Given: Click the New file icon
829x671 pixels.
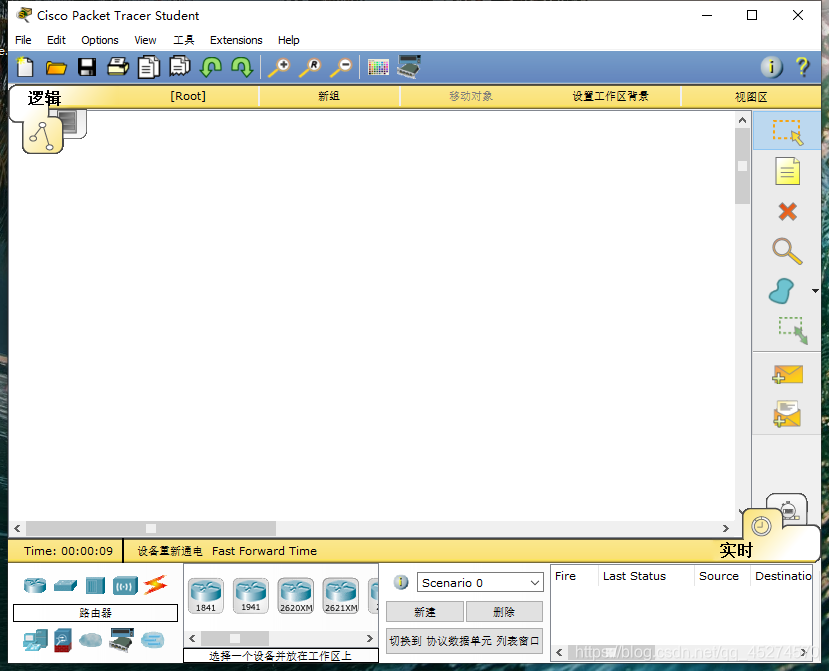Looking at the screenshot, I should tap(25, 67).
